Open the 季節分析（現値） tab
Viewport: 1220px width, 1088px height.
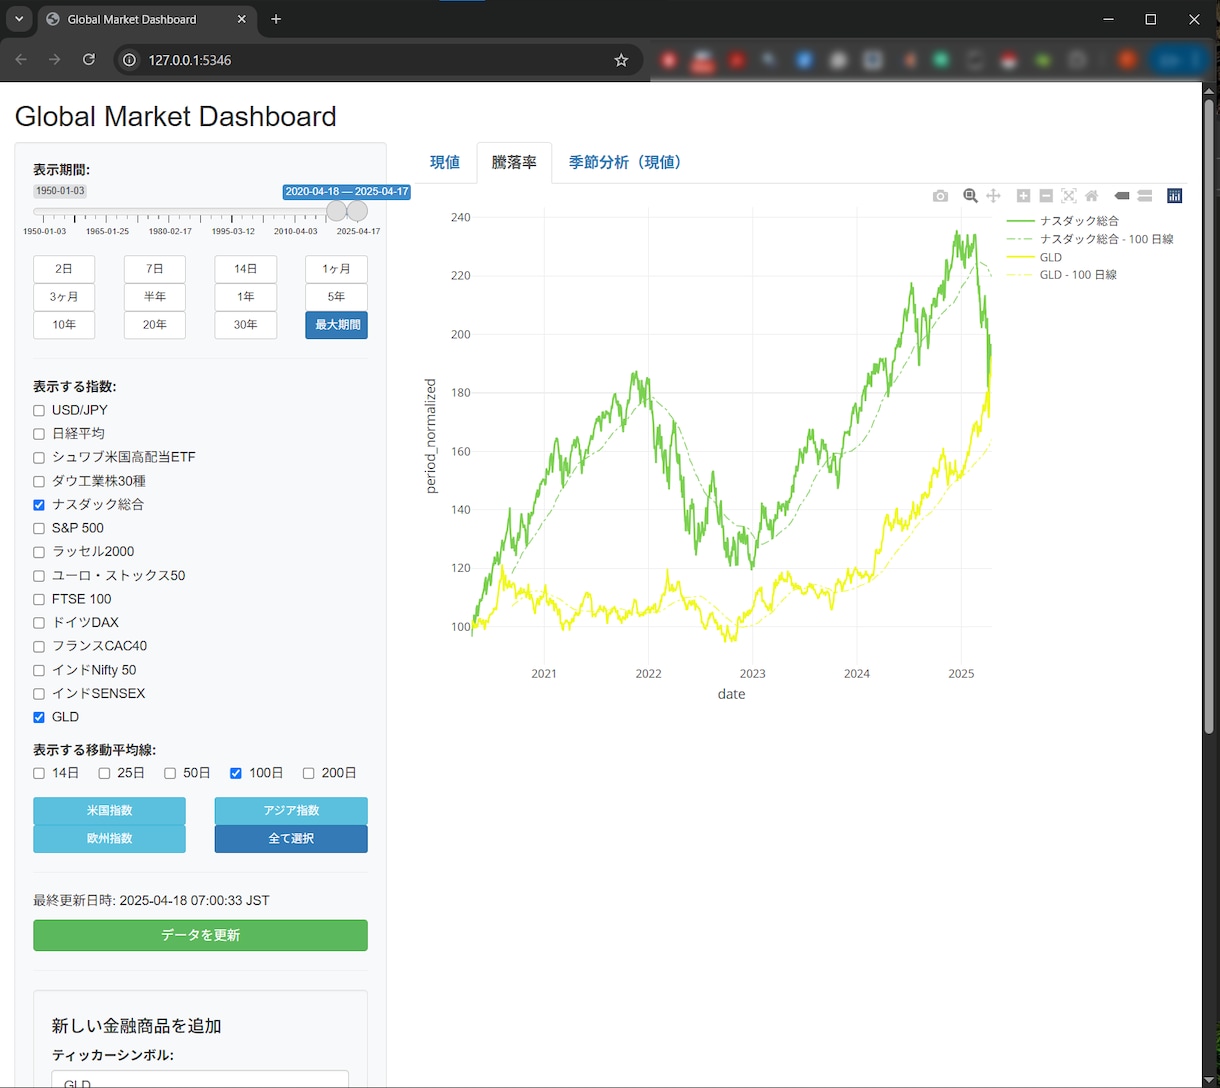626,162
